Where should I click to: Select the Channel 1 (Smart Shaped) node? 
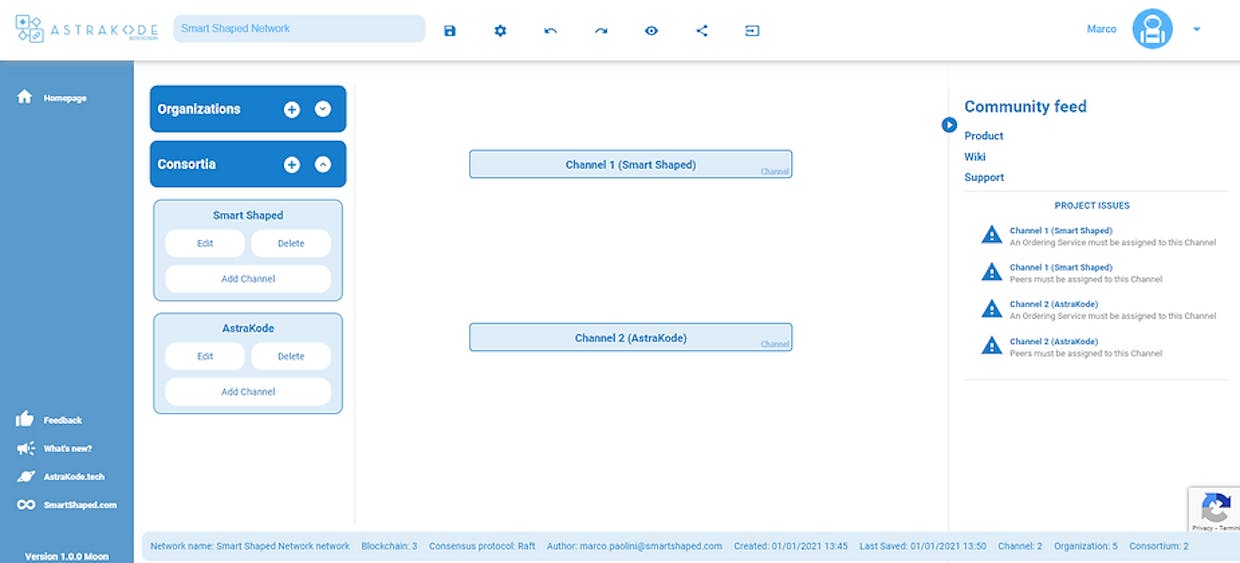point(631,164)
